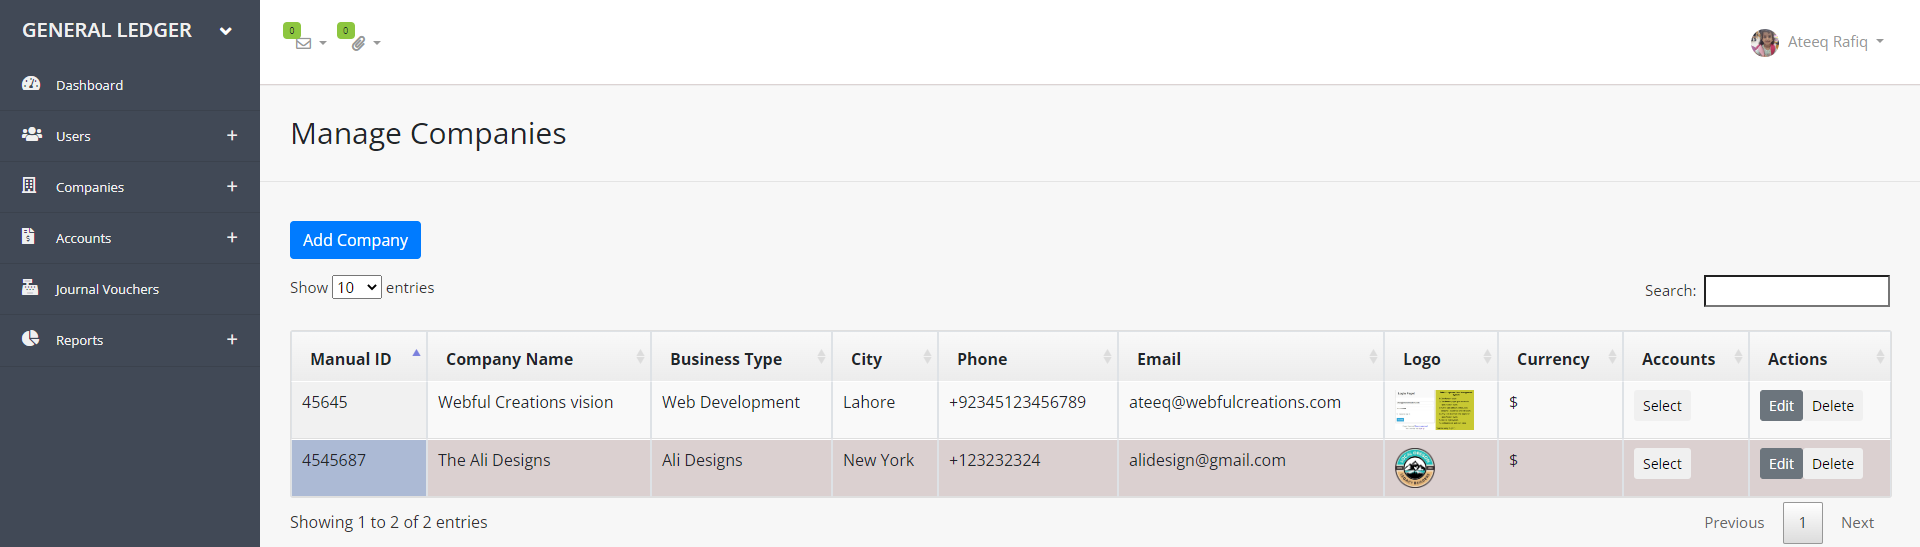Open the Show entries count dropdown
This screenshot has width=1920, height=547.
[x=356, y=288]
